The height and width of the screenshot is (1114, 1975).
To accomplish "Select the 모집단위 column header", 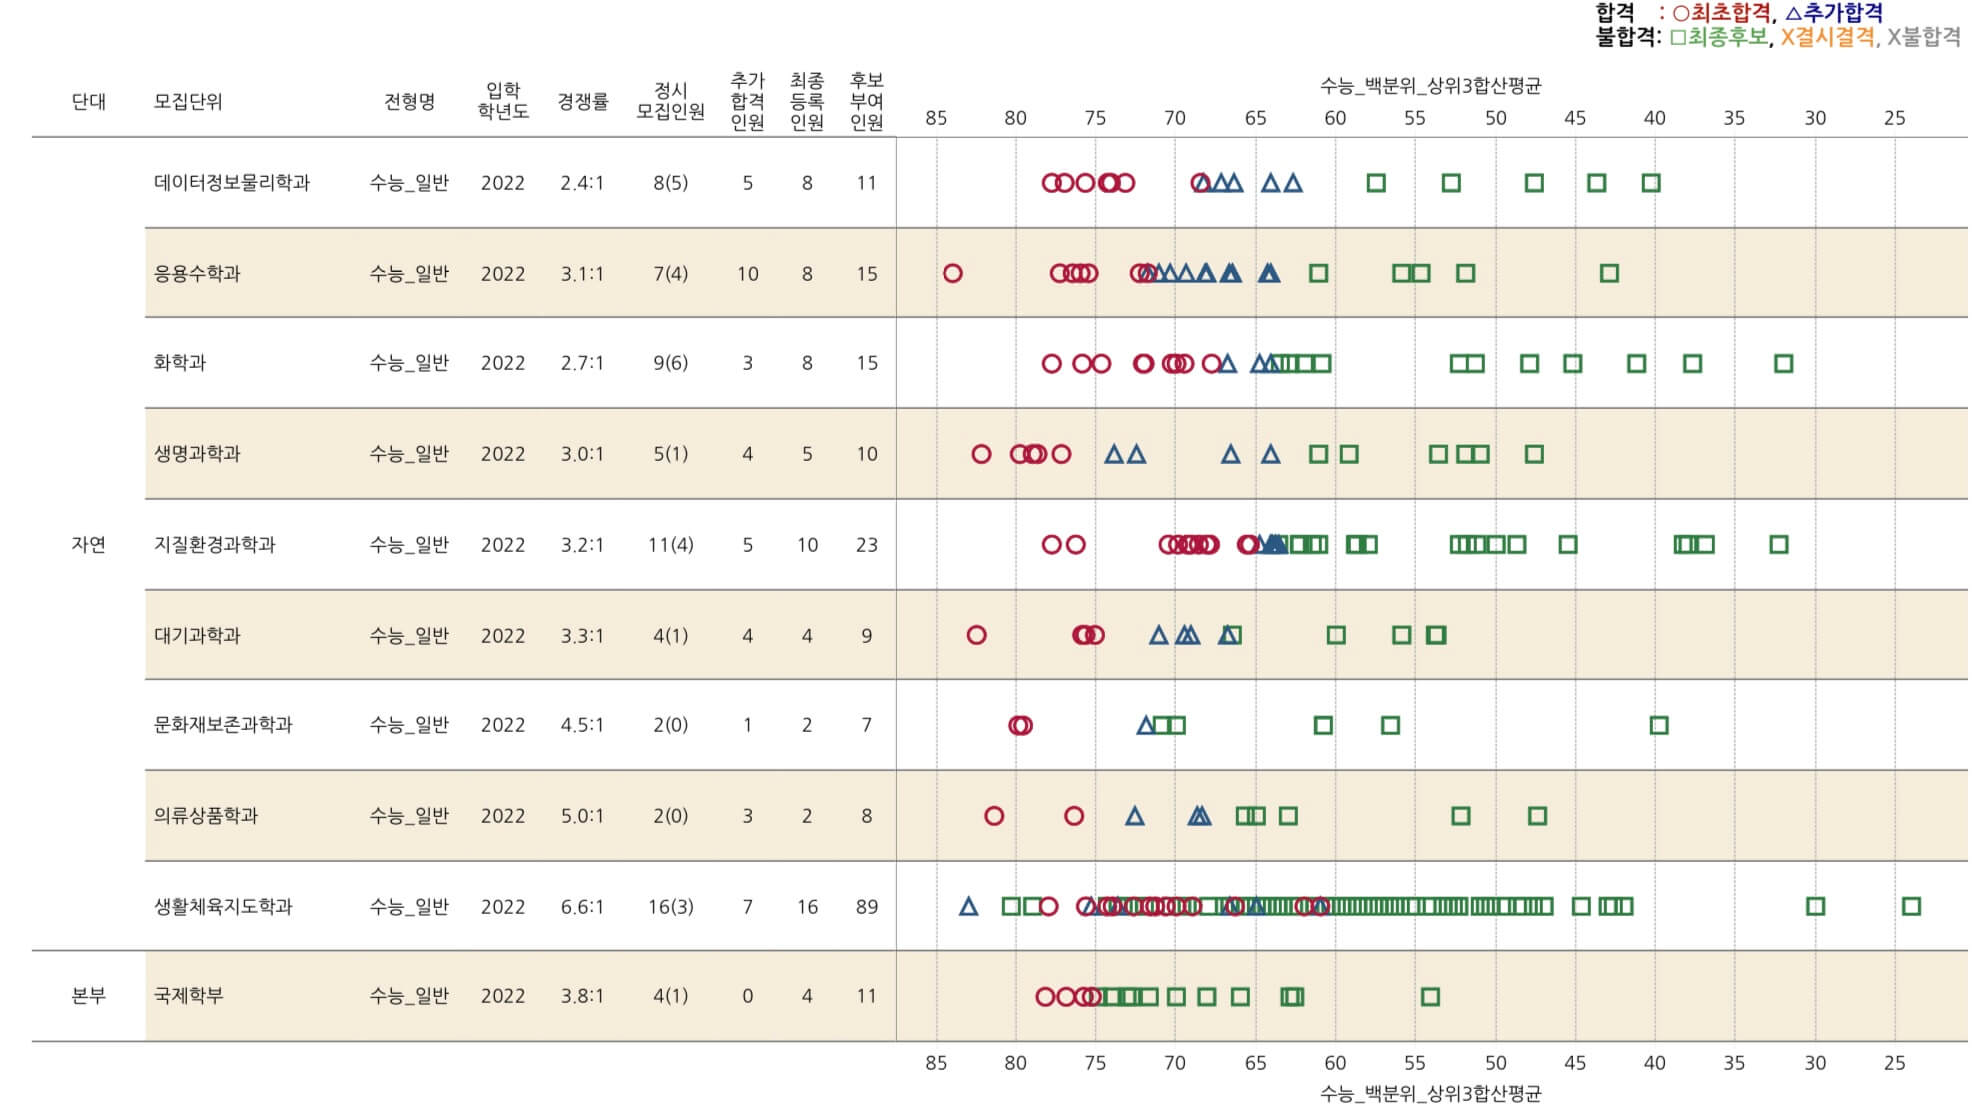I will 188,101.
